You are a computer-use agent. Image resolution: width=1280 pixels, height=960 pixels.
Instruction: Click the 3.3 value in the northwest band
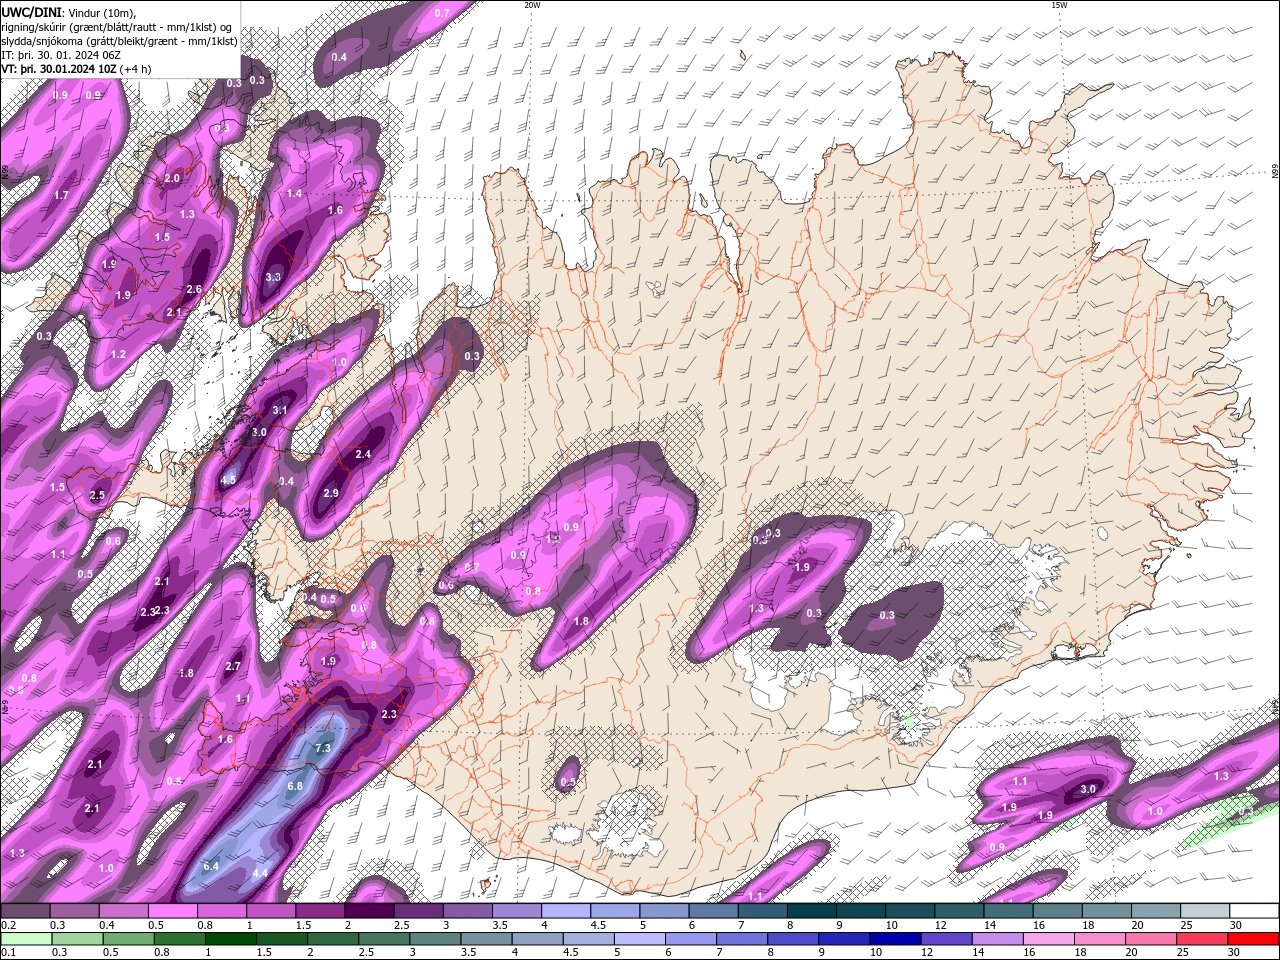[273, 277]
